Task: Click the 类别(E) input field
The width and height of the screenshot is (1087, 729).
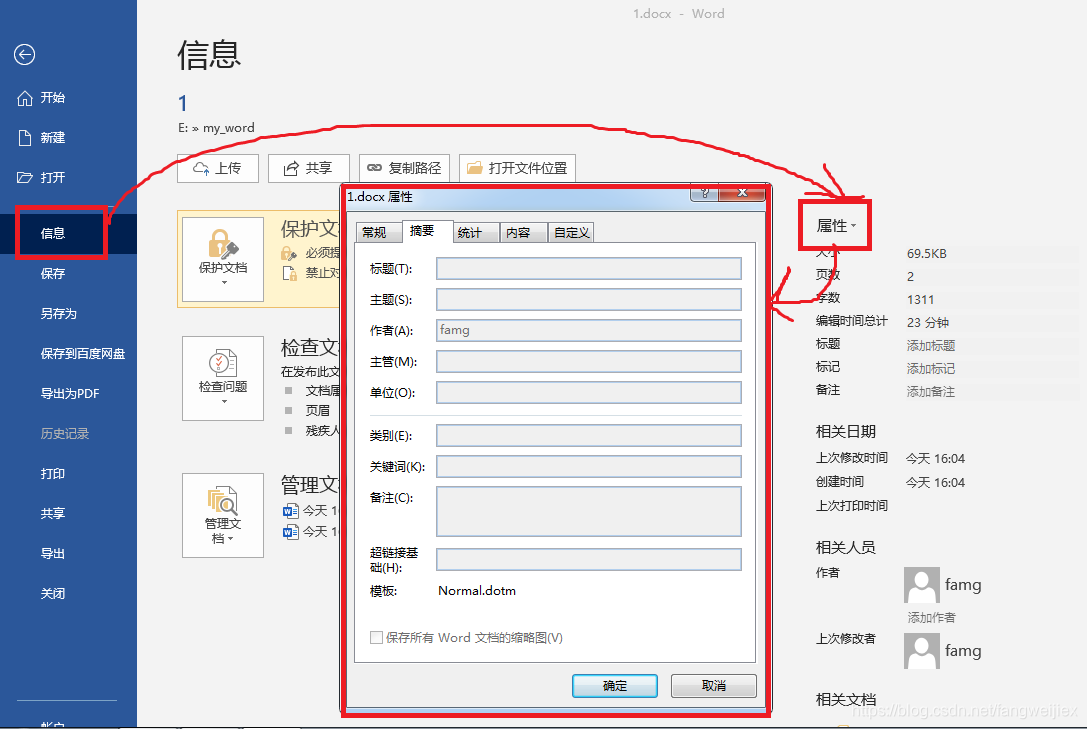Action: pyautogui.click(x=589, y=436)
